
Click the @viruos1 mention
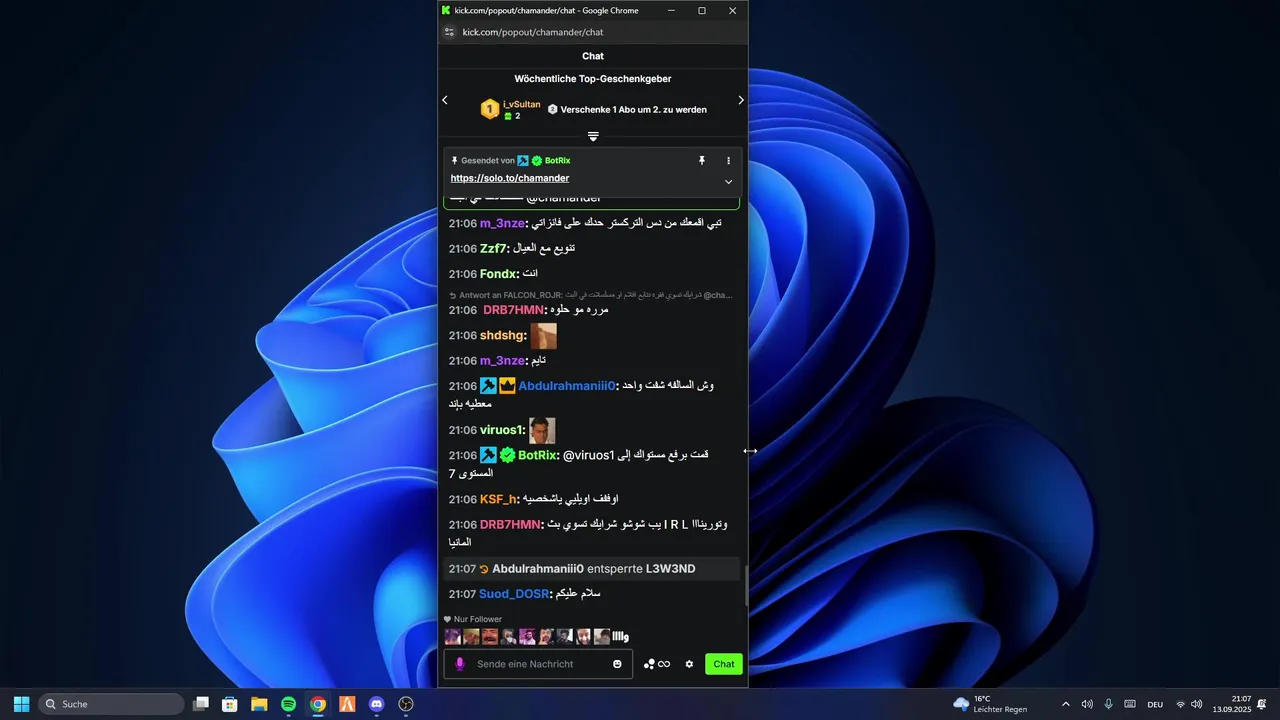pyautogui.click(x=588, y=455)
